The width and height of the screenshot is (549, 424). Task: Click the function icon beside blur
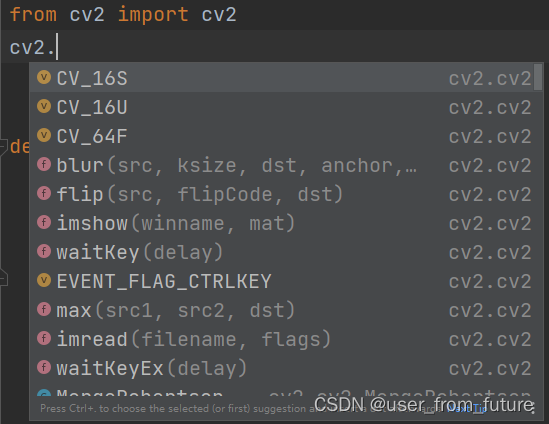tap(44, 164)
